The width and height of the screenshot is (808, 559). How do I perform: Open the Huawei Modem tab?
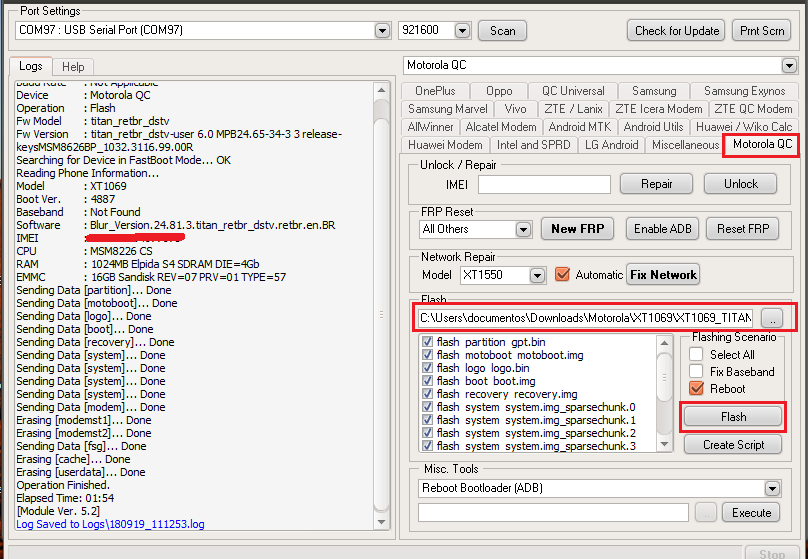[445, 145]
